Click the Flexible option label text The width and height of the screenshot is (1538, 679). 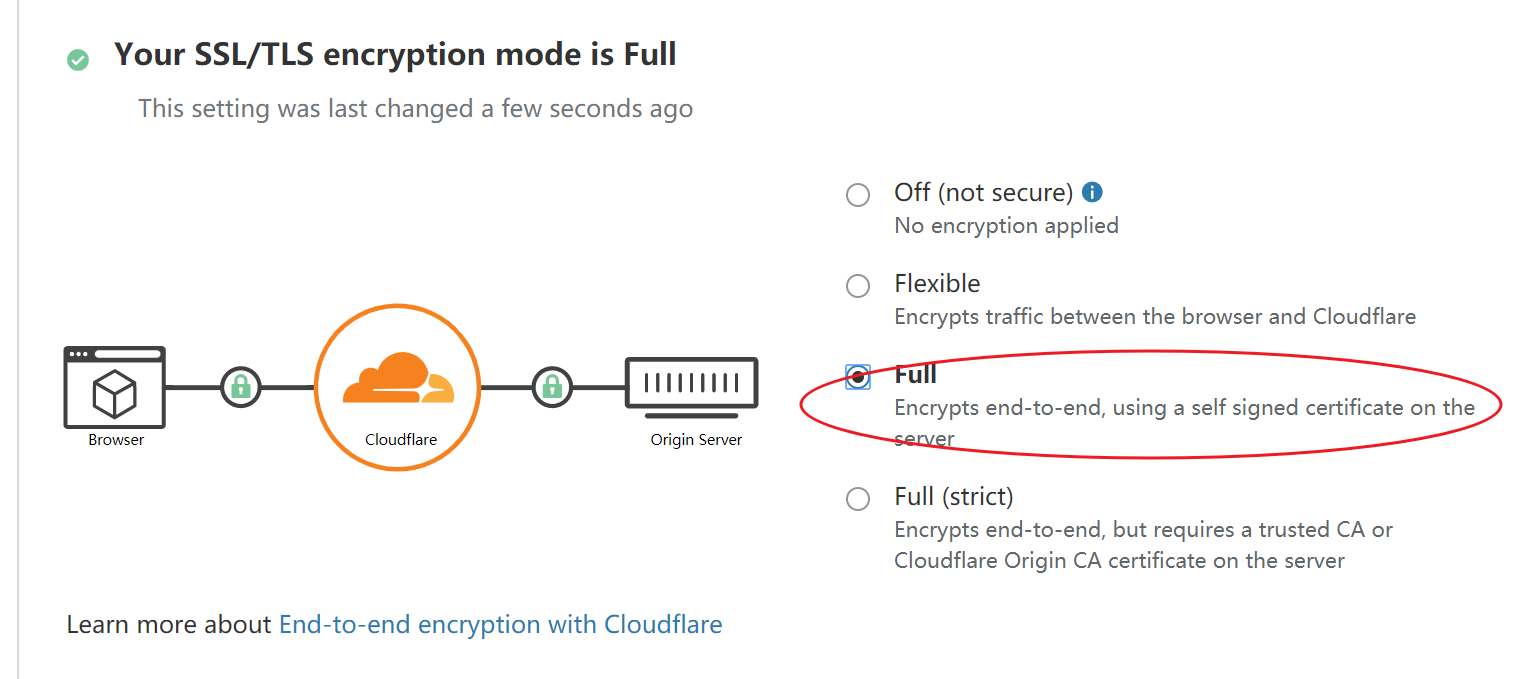(937, 284)
